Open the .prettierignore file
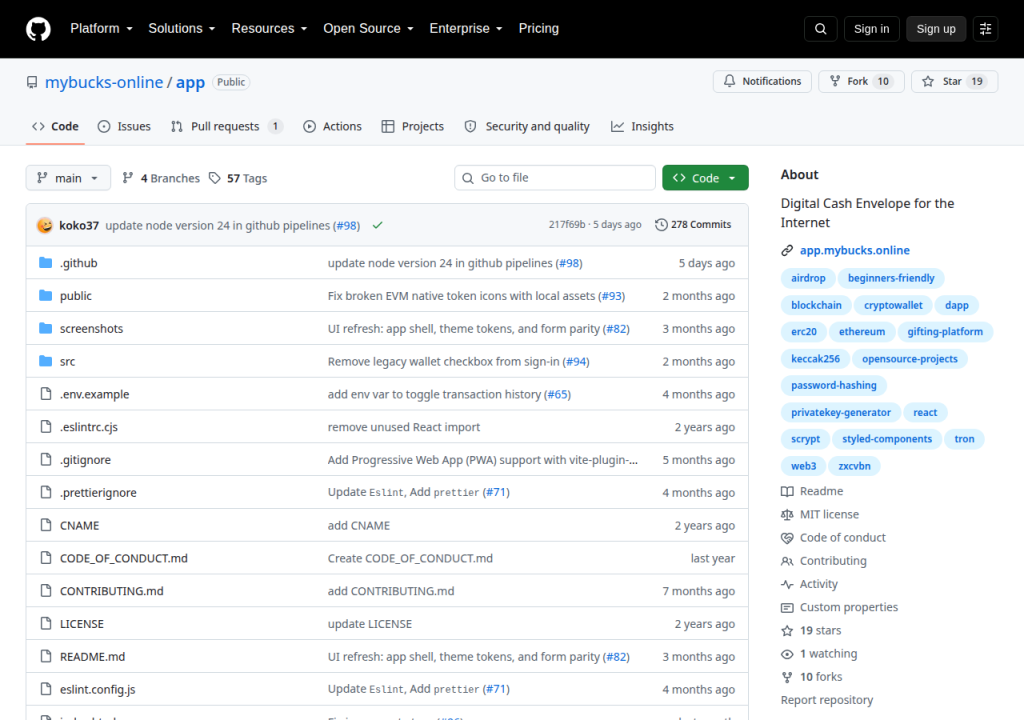This screenshot has height=720, width=1024. tap(98, 493)
